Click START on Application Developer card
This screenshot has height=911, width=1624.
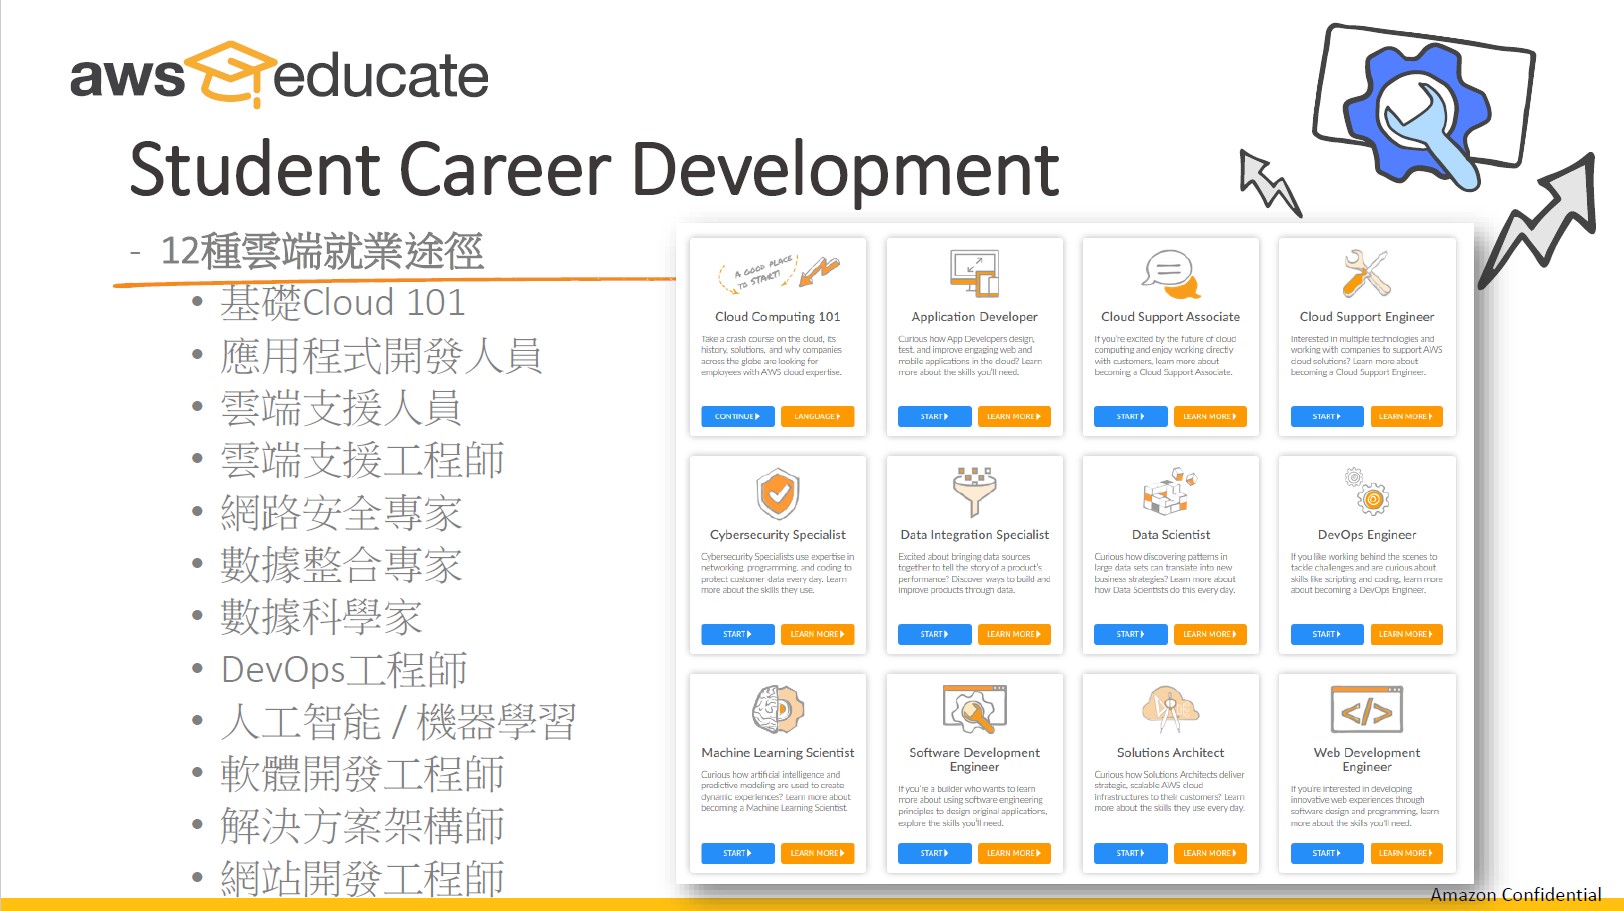tap(934, 416)
